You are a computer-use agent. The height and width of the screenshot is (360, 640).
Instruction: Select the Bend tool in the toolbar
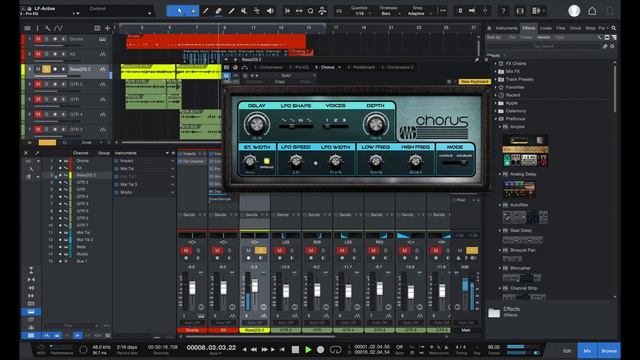tap(257, 11)
